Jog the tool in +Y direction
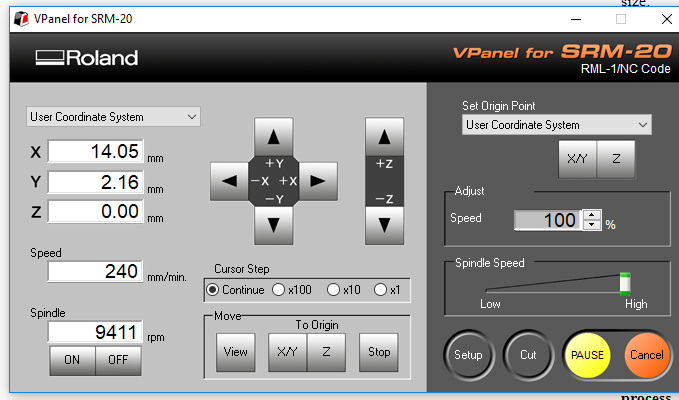 (x=274, y=137)
